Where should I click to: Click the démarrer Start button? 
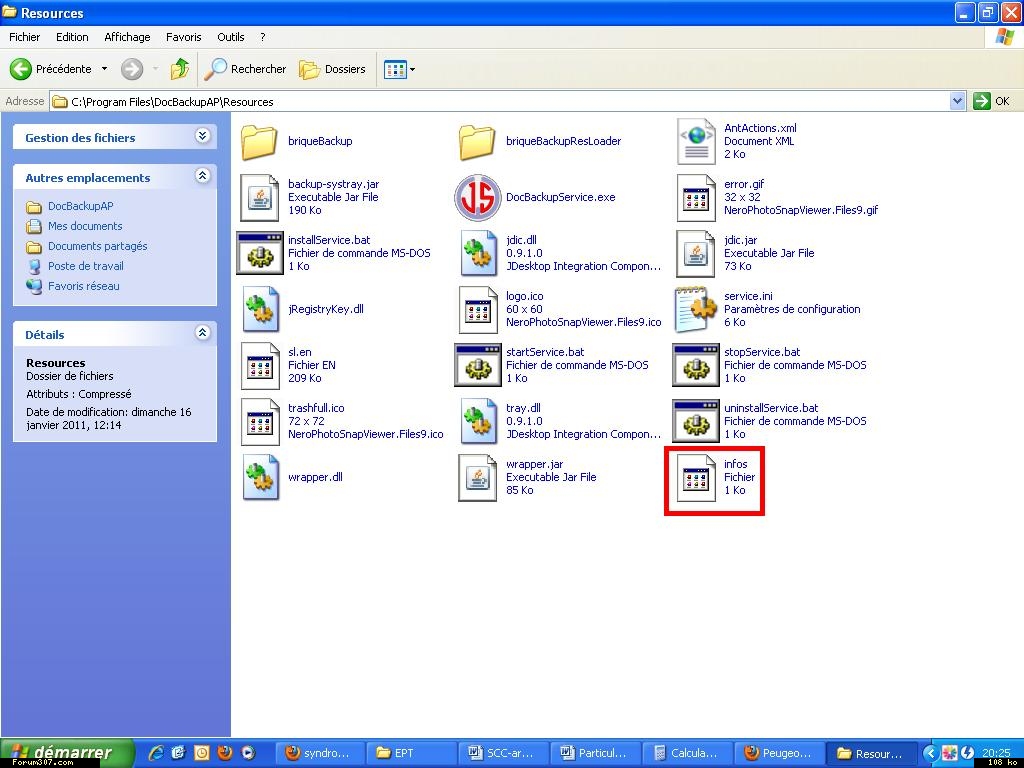67,753
